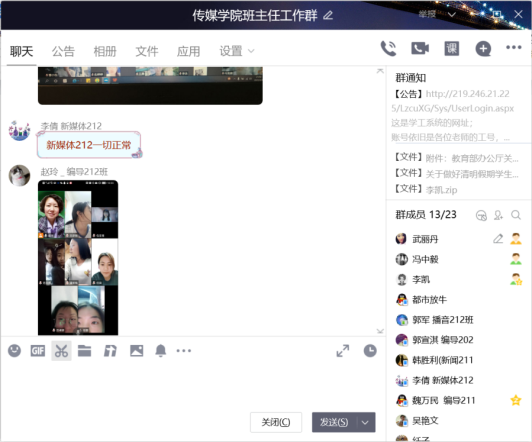Screen dimensions: 532x442
Task: Open the send options arrow beside 发送
Action: pos(365,422)
